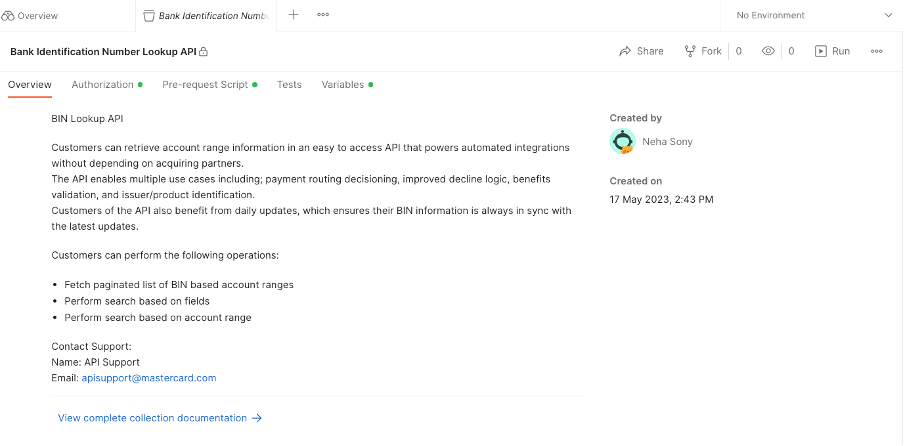904x446 pixels.
Task: Open a new tab with plus icon
Action: (x=293, y=15)
